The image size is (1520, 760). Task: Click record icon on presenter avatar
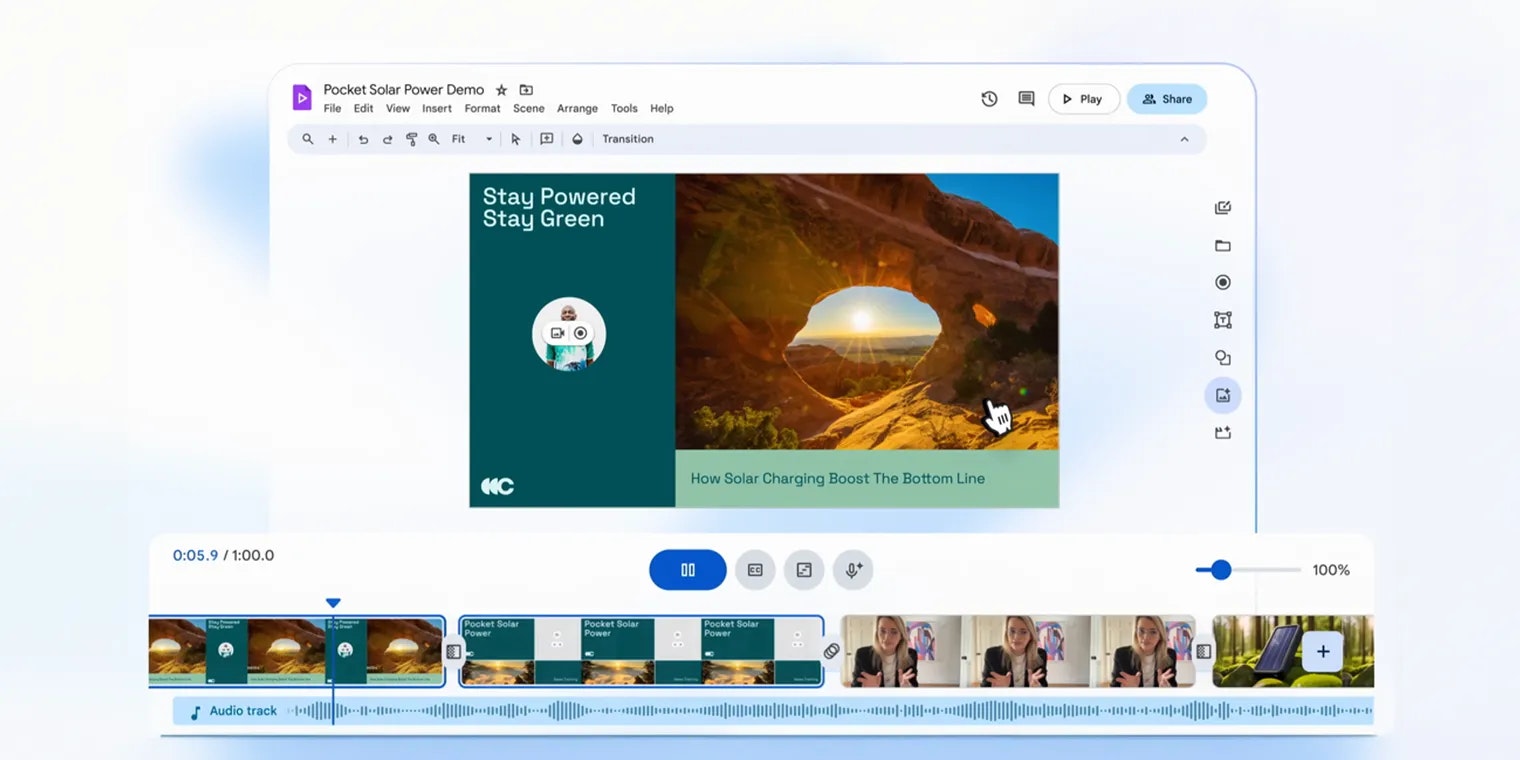click(x=580, y=333)
